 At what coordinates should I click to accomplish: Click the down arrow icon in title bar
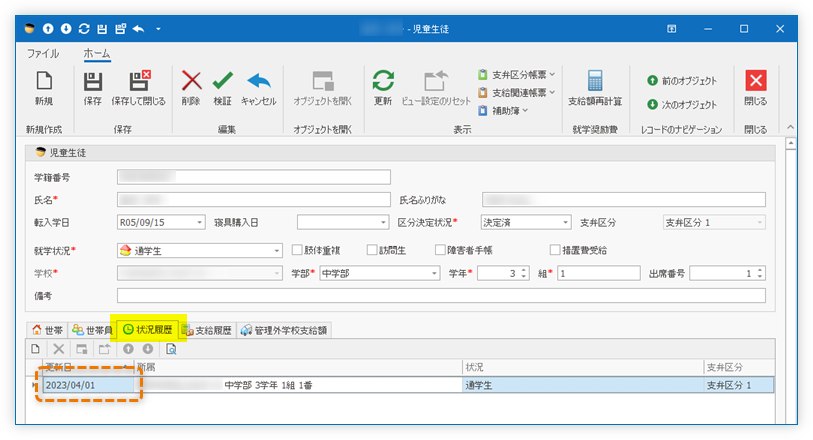pyautogui.click(x=66, y=29)
